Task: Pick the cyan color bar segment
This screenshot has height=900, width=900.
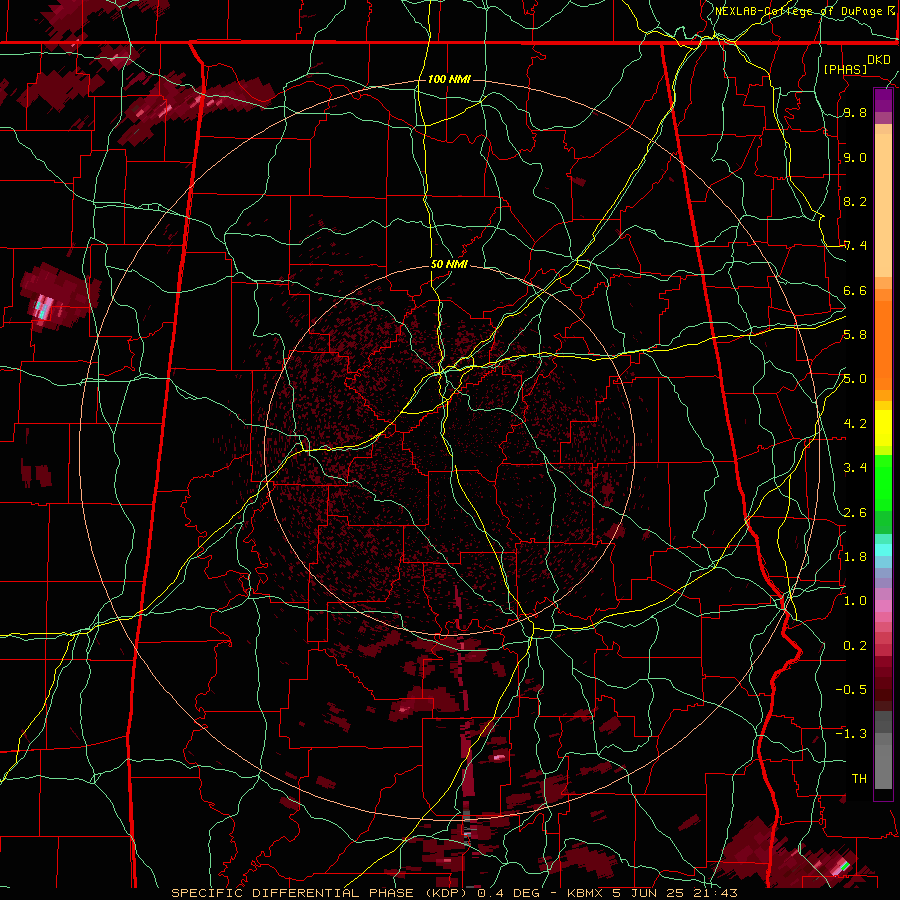Action: [883, 550]
